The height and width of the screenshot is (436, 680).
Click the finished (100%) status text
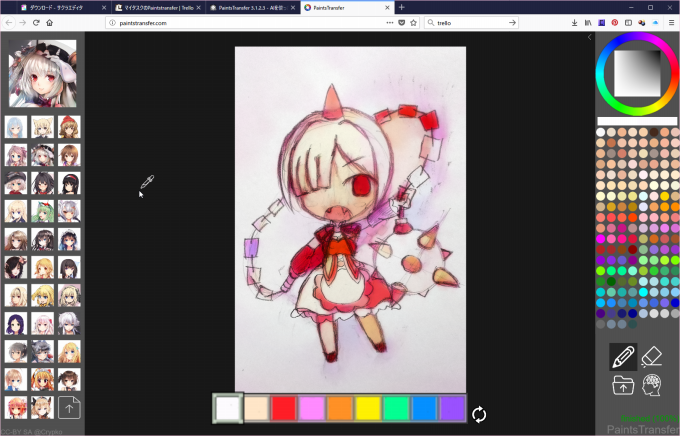tap(649, 418)
